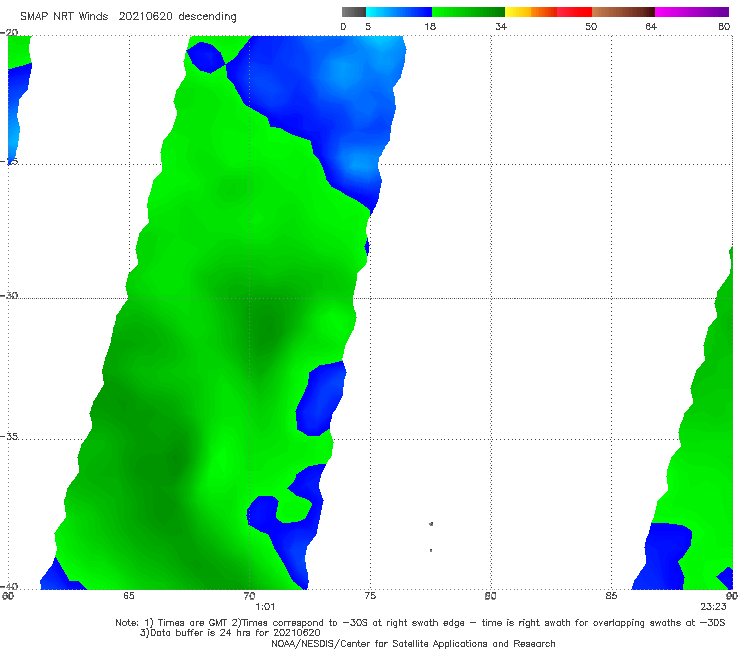Click the blue low-wind patch near 33S, 73E
This screenshot has height=650, width=740.
321,398
